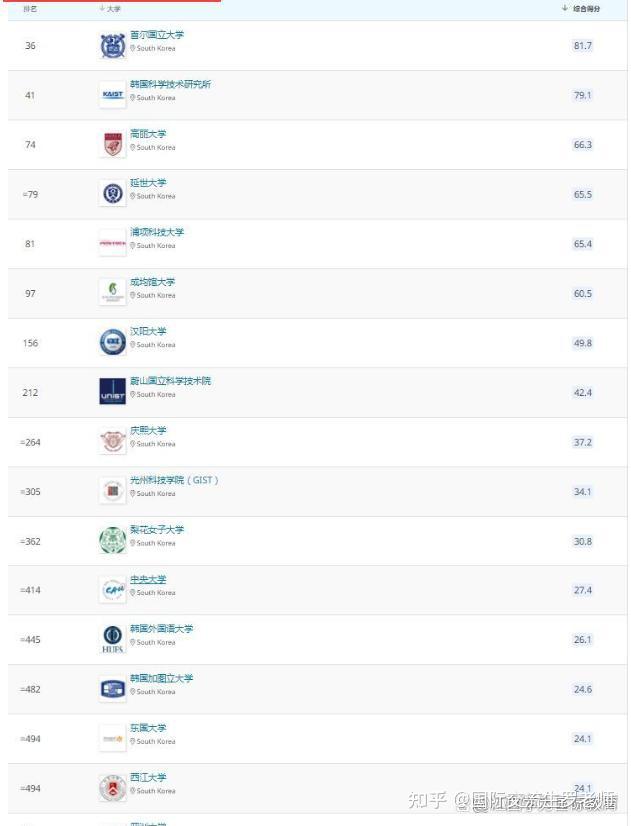
Task: Sort by the 大学 column header
Action: point(114,9)
